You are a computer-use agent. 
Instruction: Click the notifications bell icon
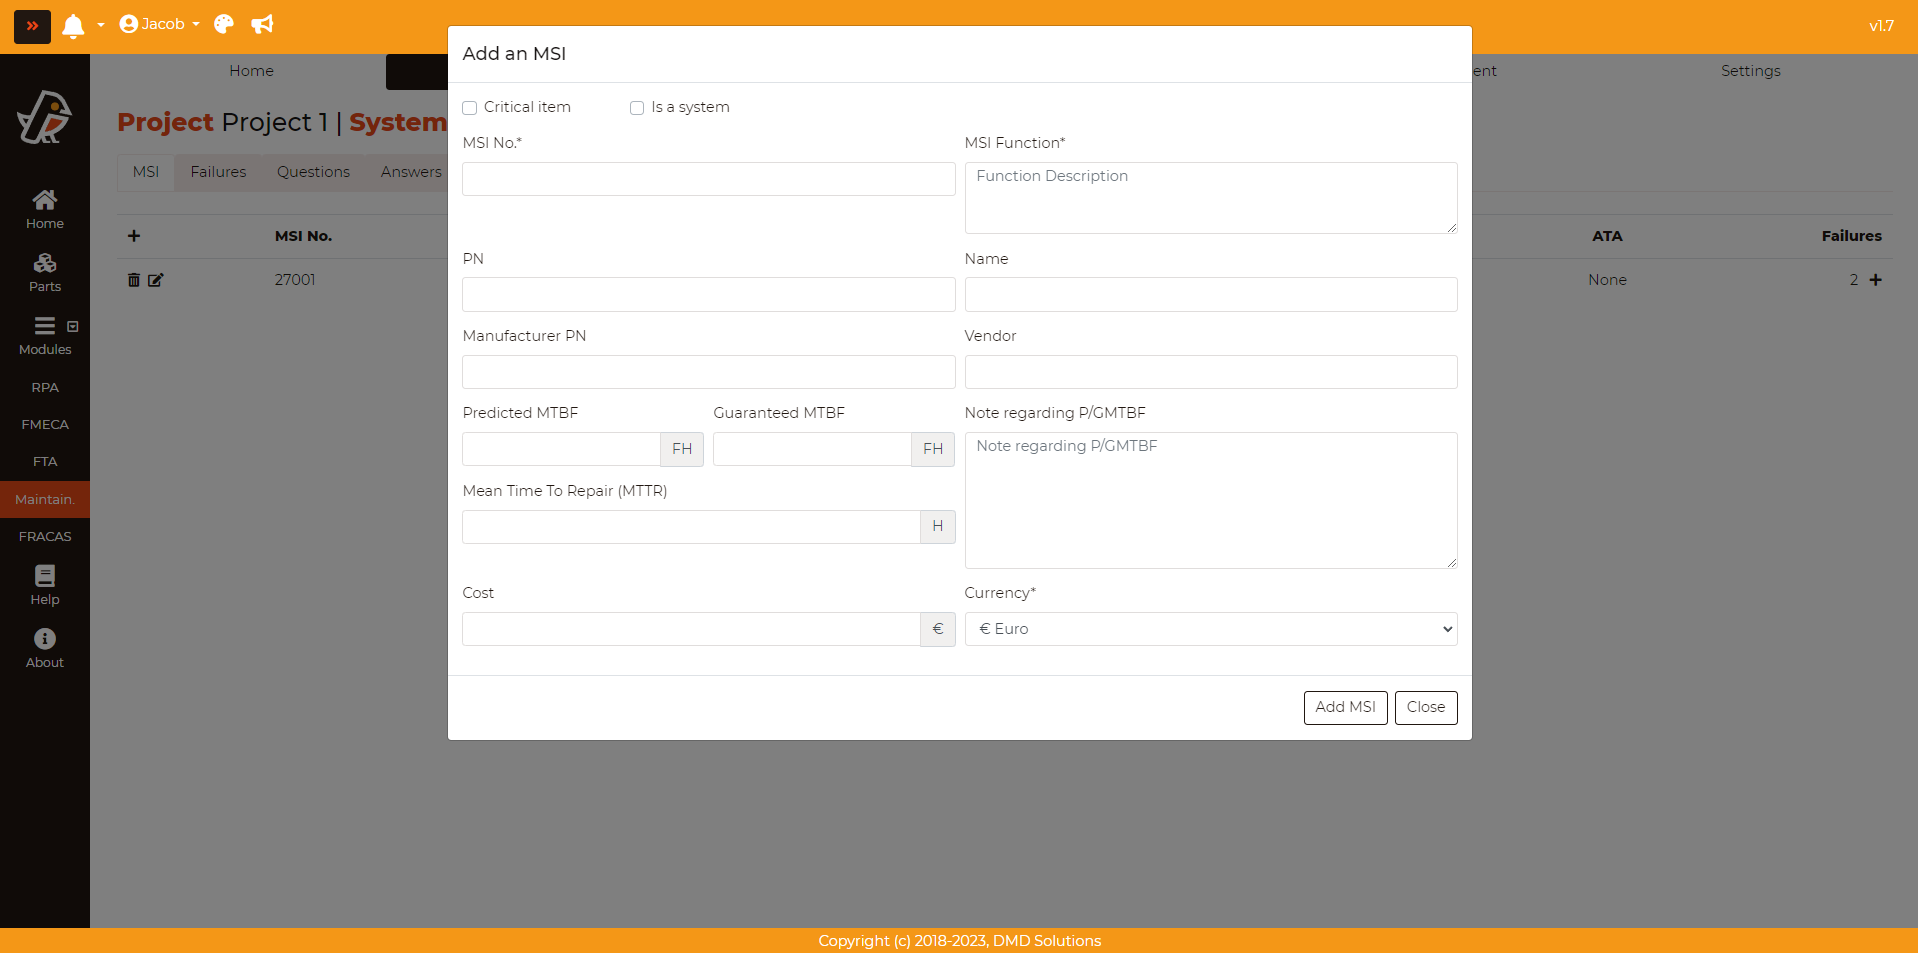coord(73,26)
